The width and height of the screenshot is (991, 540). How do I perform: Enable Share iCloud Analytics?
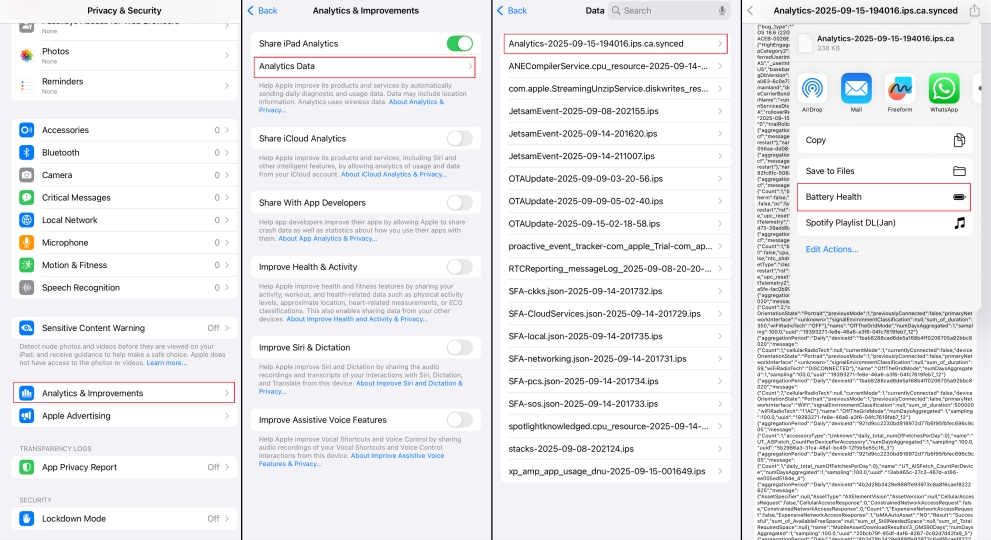(459, 138)
